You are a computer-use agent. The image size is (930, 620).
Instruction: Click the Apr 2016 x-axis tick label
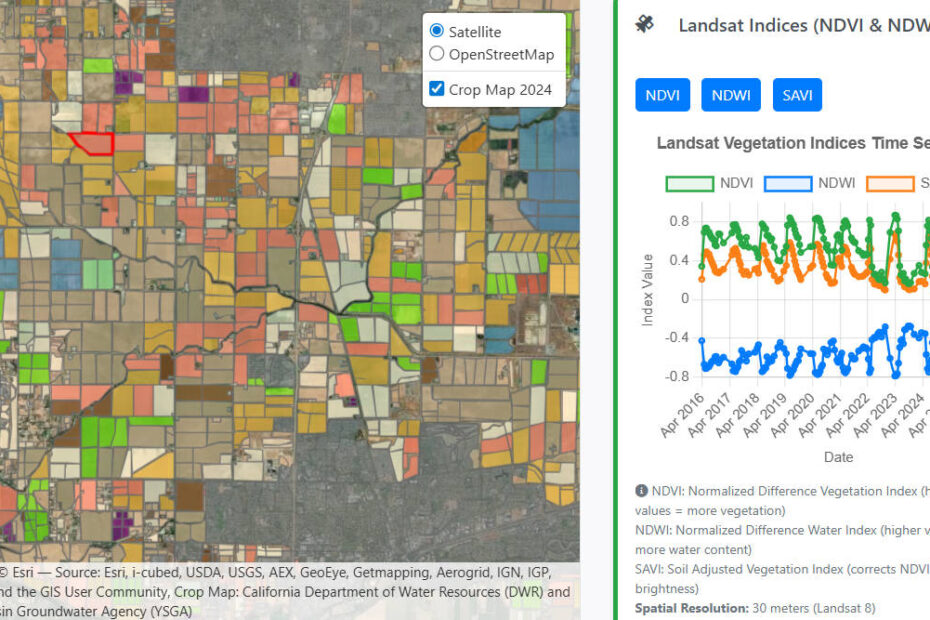point(682,417)
